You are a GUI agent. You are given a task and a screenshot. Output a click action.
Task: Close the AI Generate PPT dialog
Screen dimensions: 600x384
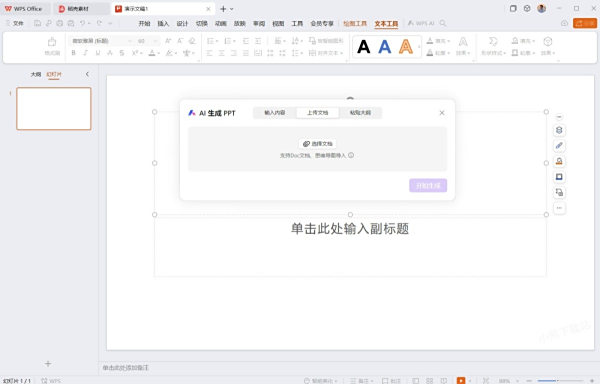click(x=442, y=113)
